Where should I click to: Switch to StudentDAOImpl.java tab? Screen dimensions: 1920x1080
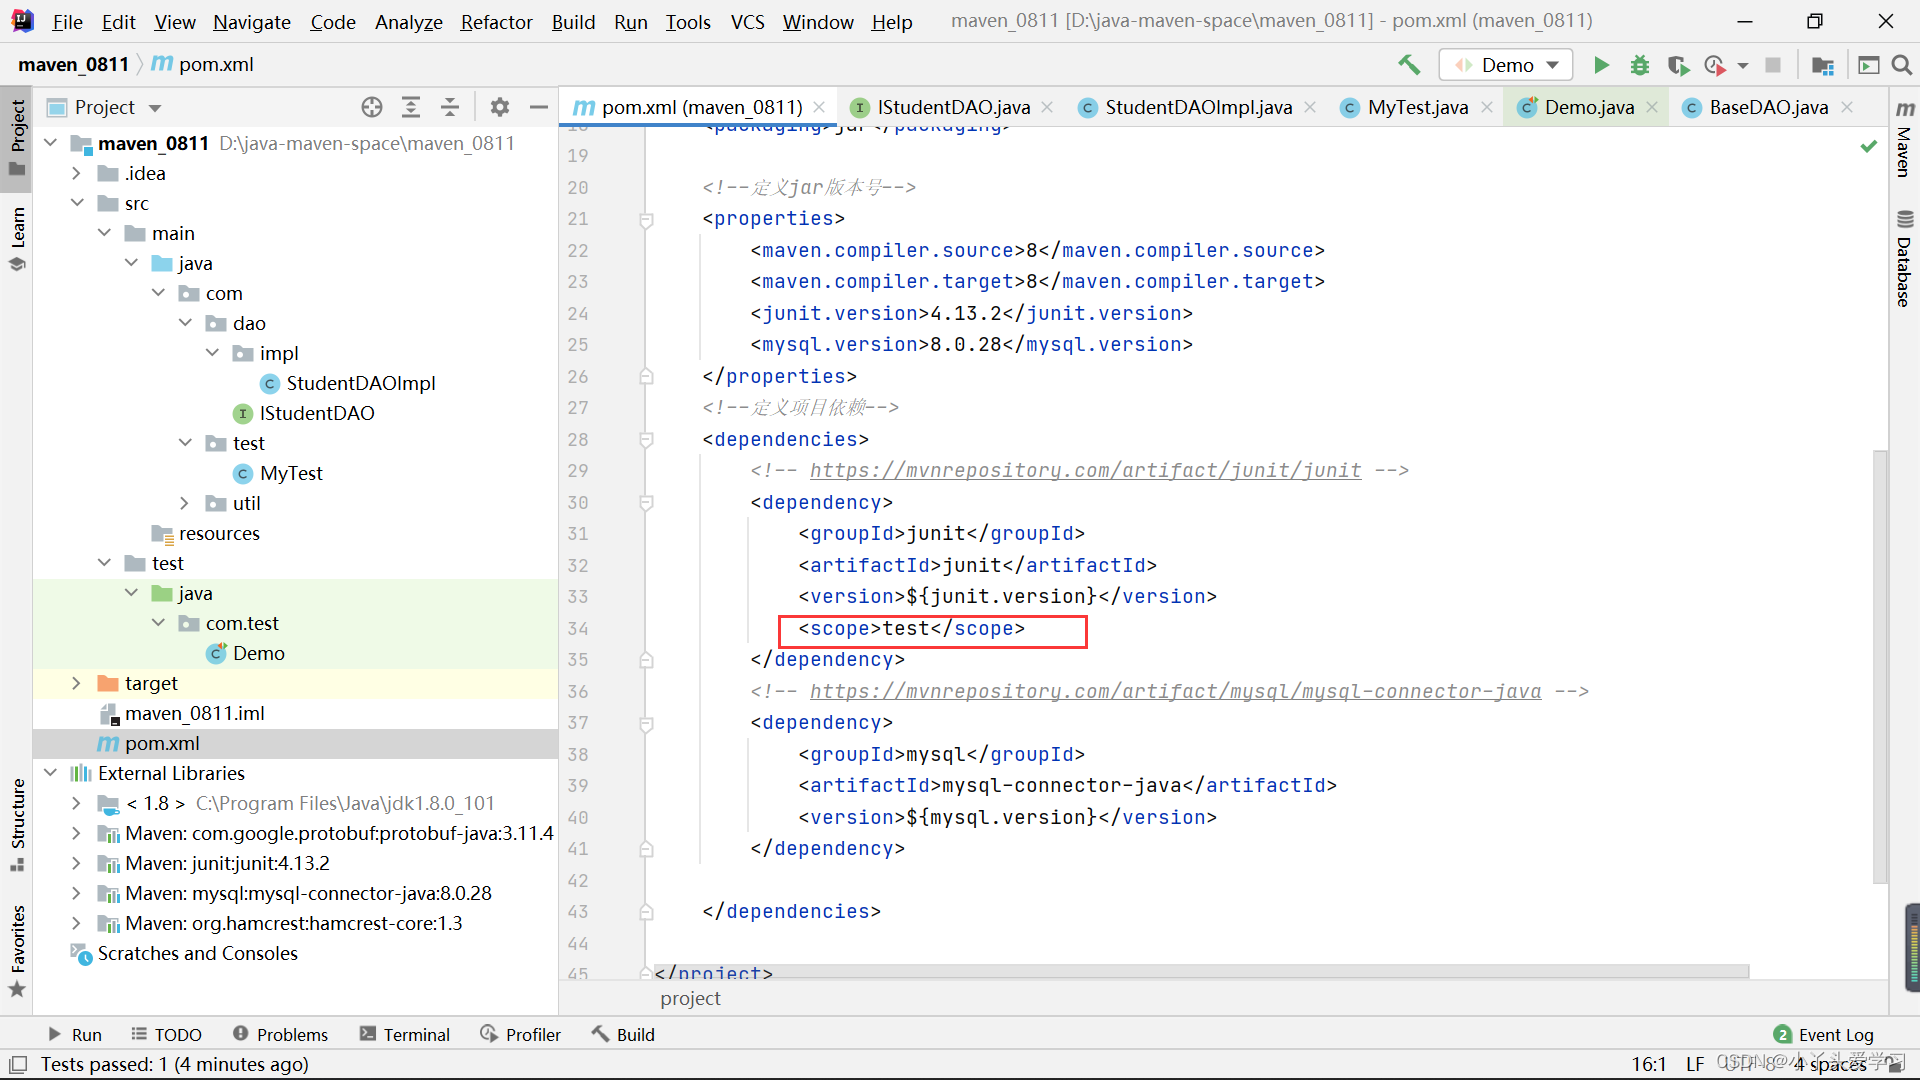(1198, 107)
